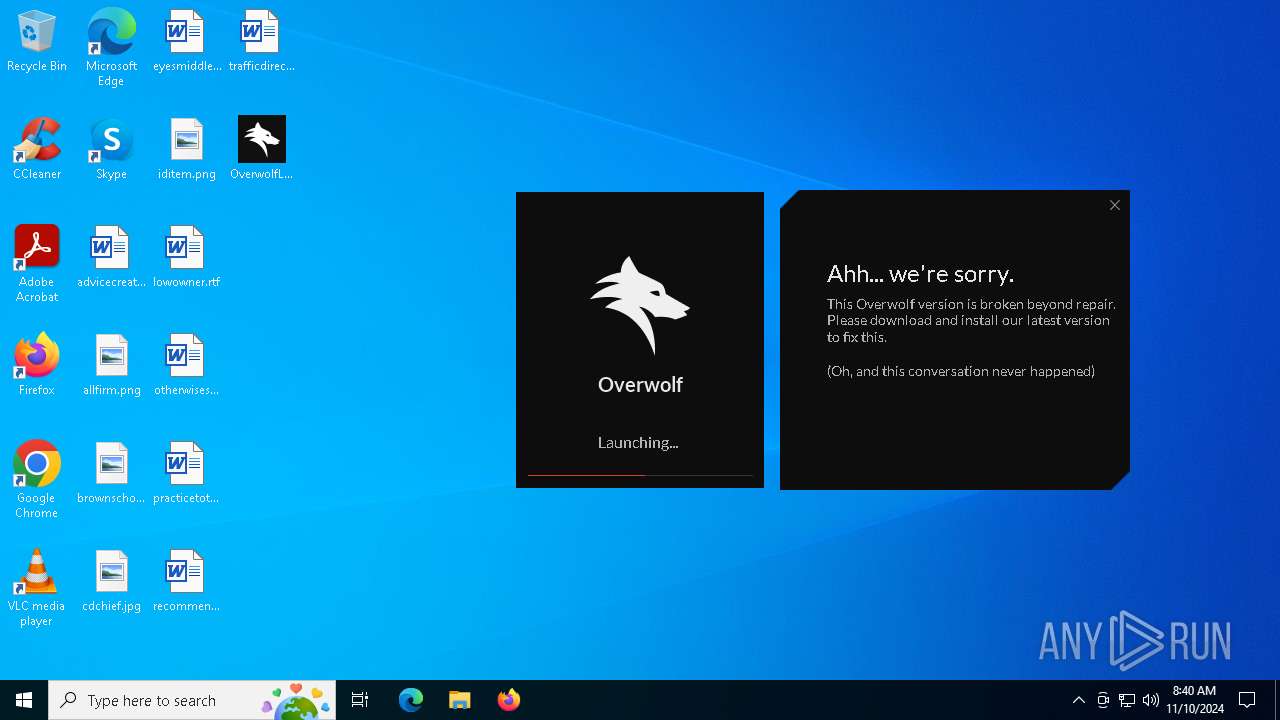
Task: Open VLC media player desktop shortcut
Action: click(37, 587)
